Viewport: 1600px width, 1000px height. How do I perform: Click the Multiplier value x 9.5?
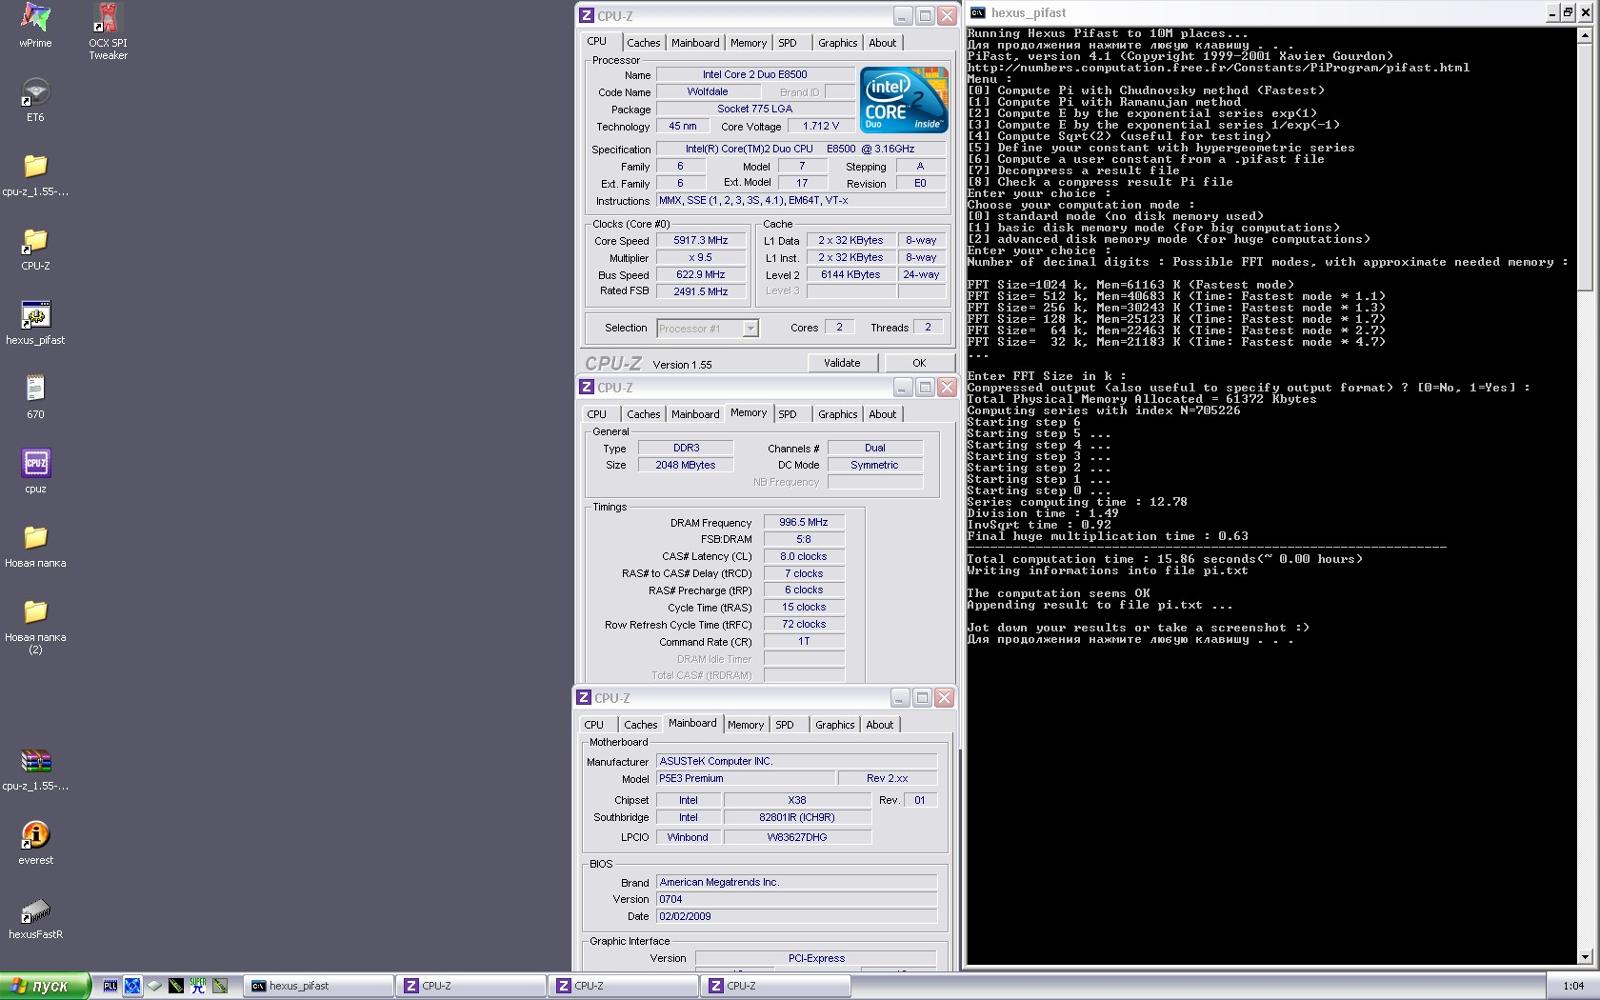700,258
